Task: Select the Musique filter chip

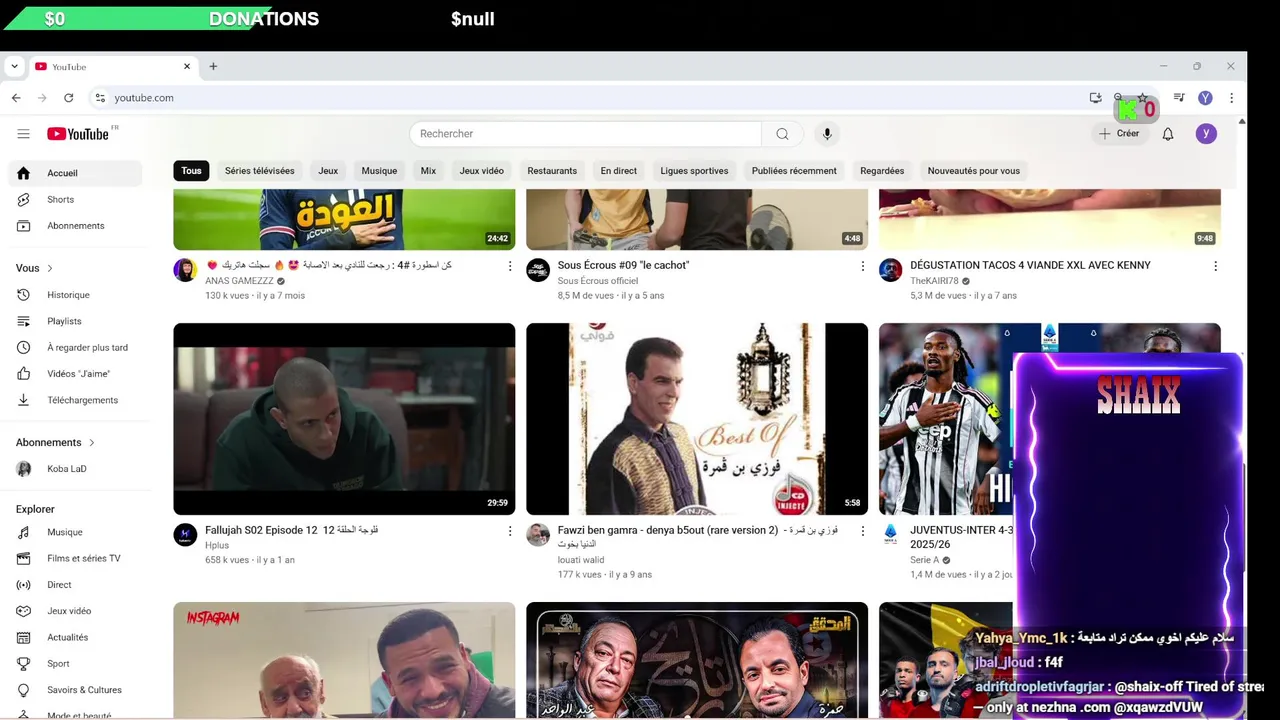Action: pos(379,171)
